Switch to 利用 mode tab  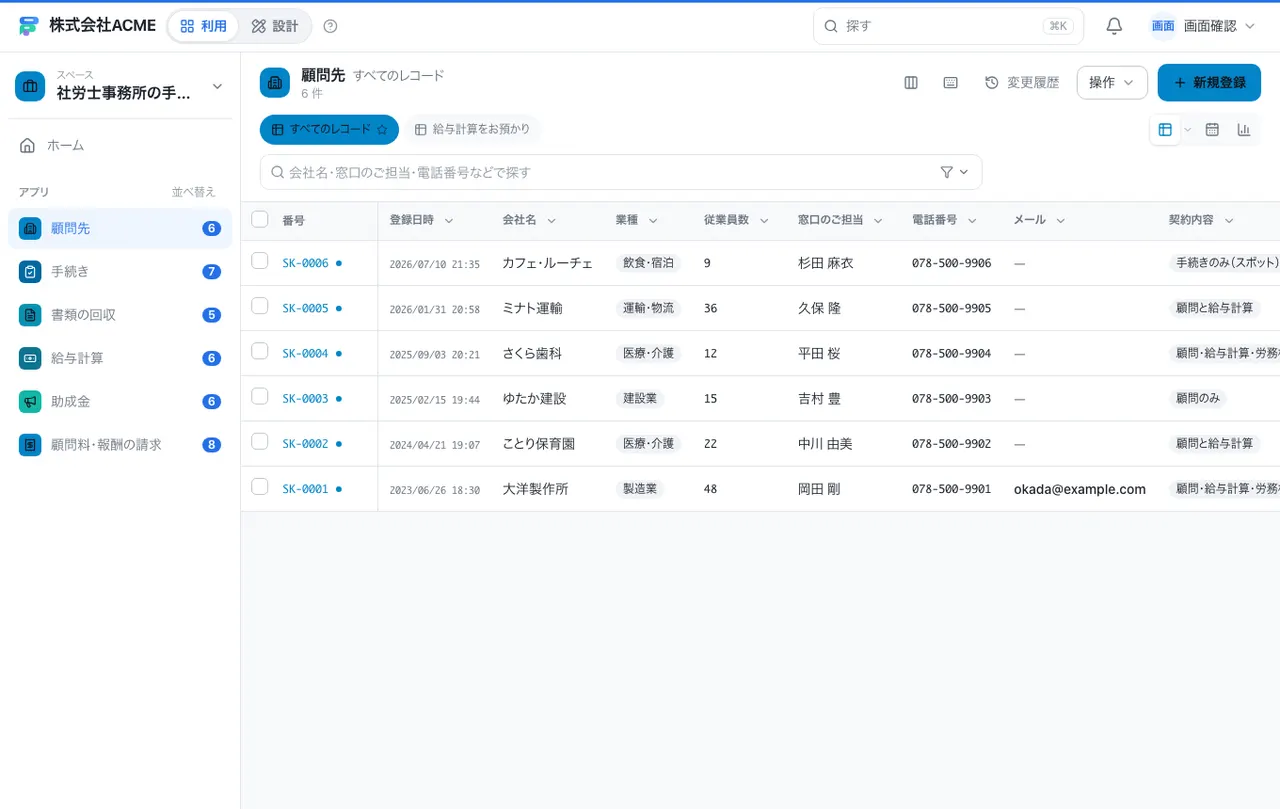point(203,26)
